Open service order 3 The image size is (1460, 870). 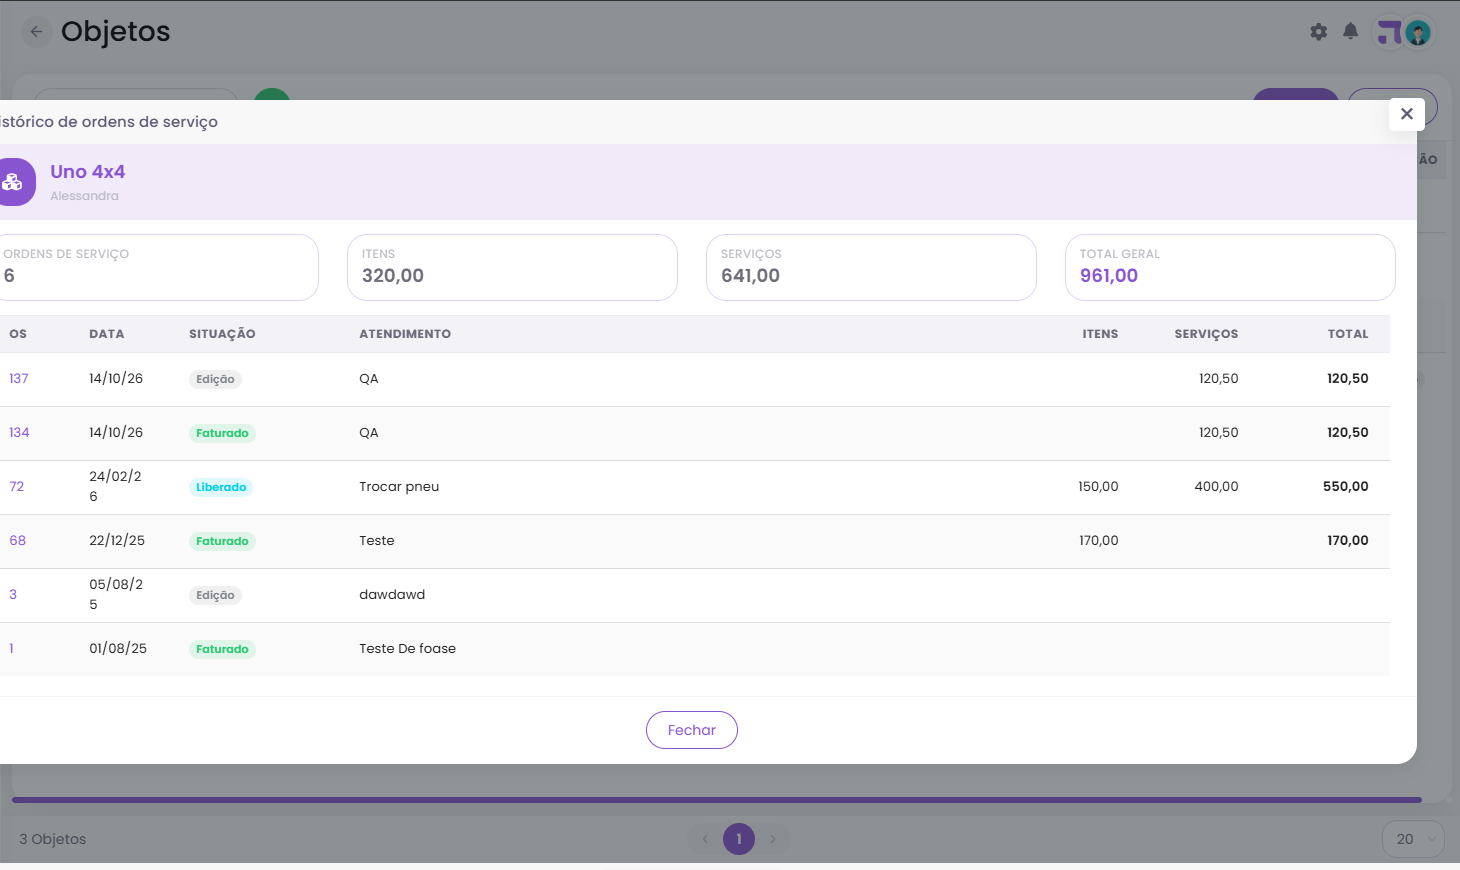pyautogui.click(x=13, y=595)
